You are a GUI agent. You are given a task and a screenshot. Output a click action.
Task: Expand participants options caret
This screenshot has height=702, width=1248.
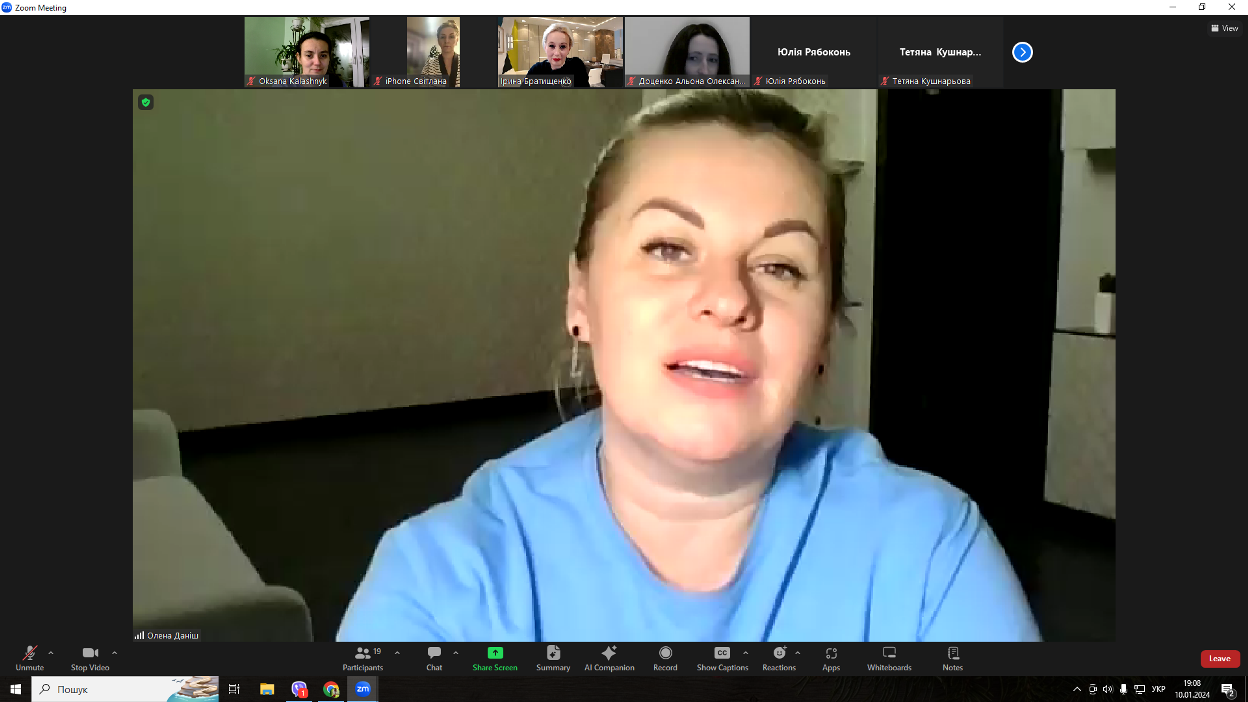[397, 653]
